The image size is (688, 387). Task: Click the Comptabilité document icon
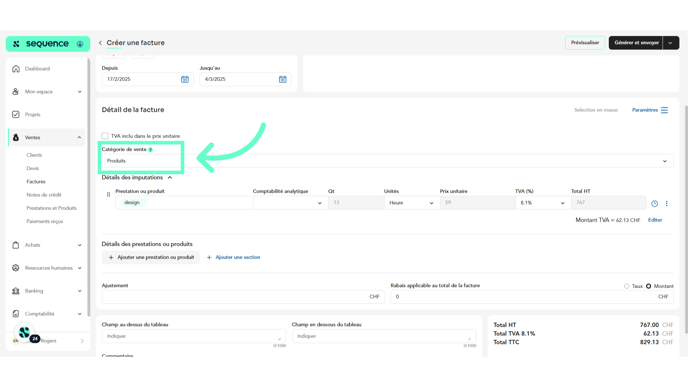[x=16, y=314]
